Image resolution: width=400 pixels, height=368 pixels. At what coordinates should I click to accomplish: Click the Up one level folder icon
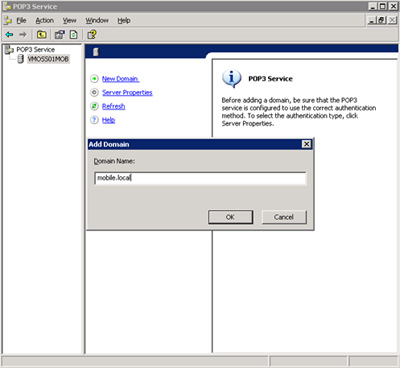42,34
